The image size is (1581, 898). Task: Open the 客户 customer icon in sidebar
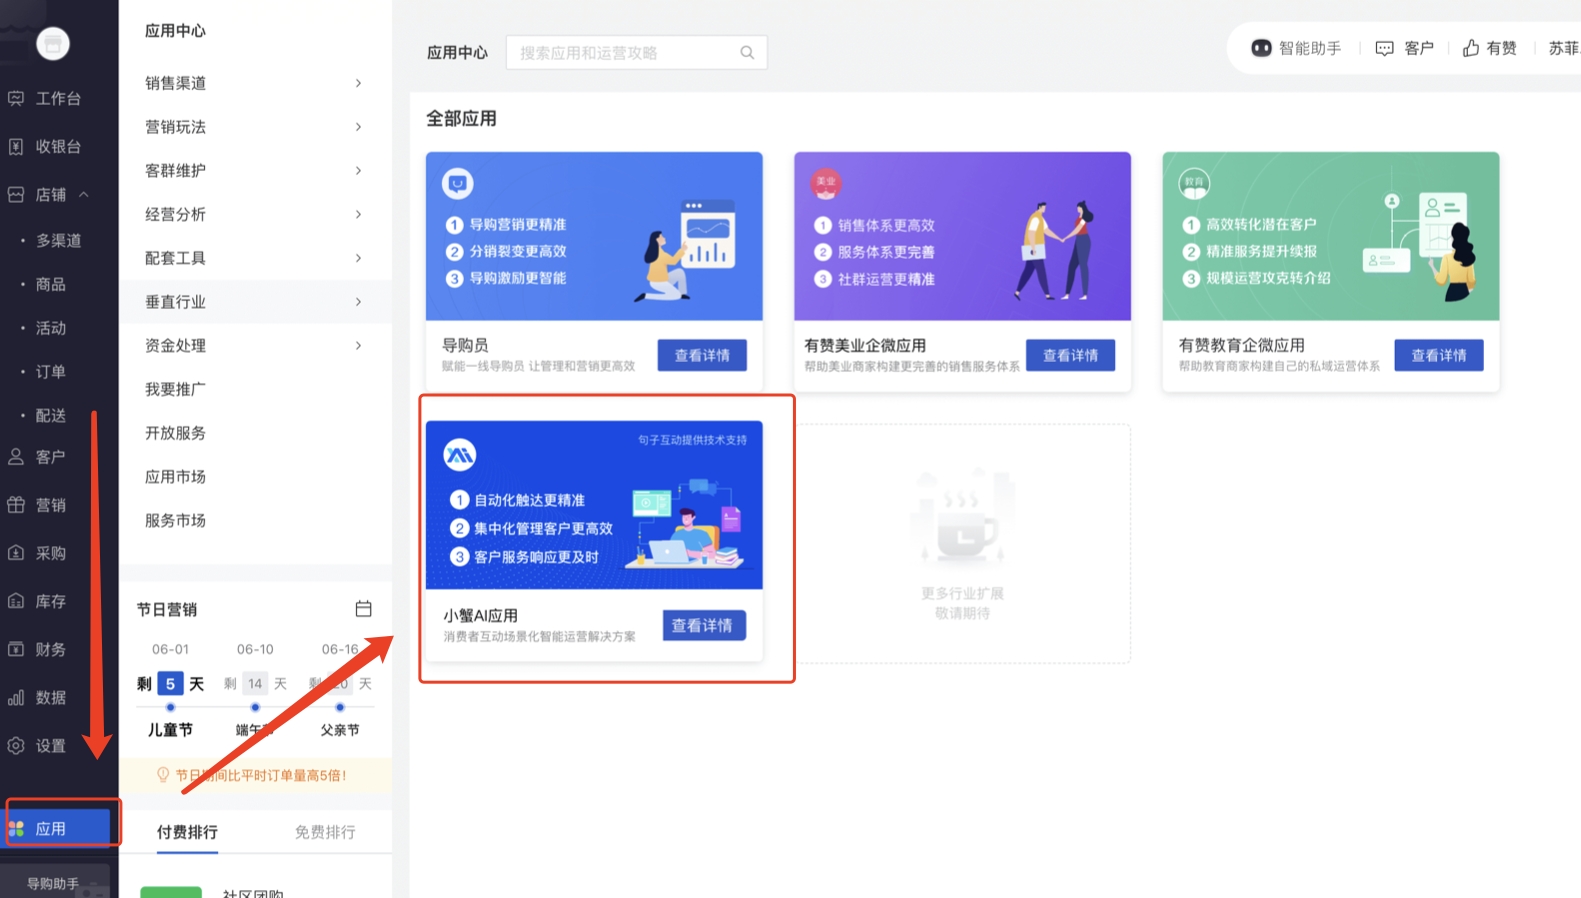(16, 457)
